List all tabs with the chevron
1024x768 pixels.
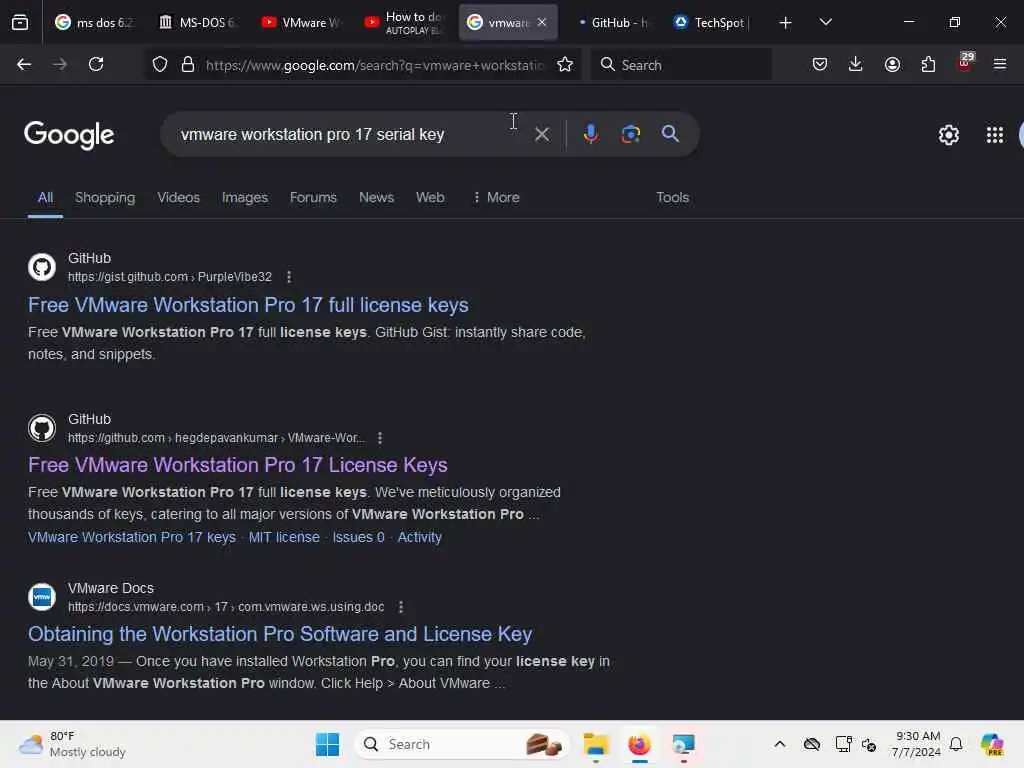coord(825,22)
